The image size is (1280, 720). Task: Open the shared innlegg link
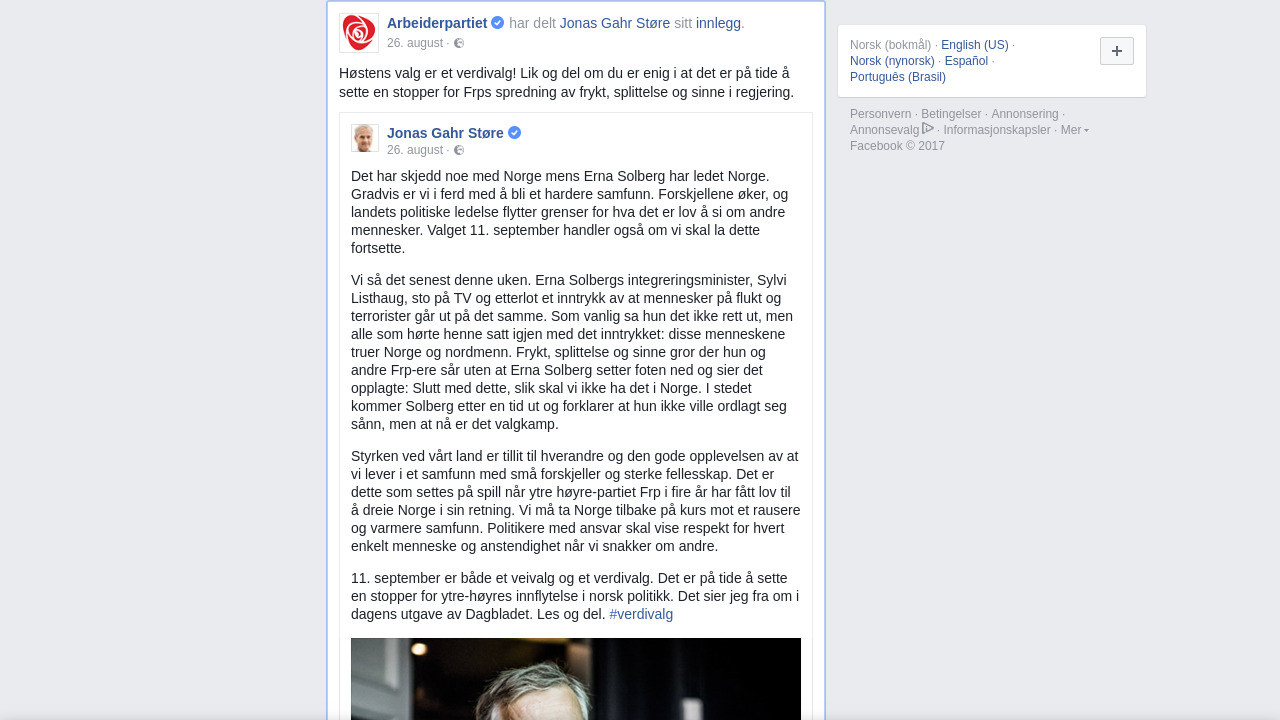718,23
